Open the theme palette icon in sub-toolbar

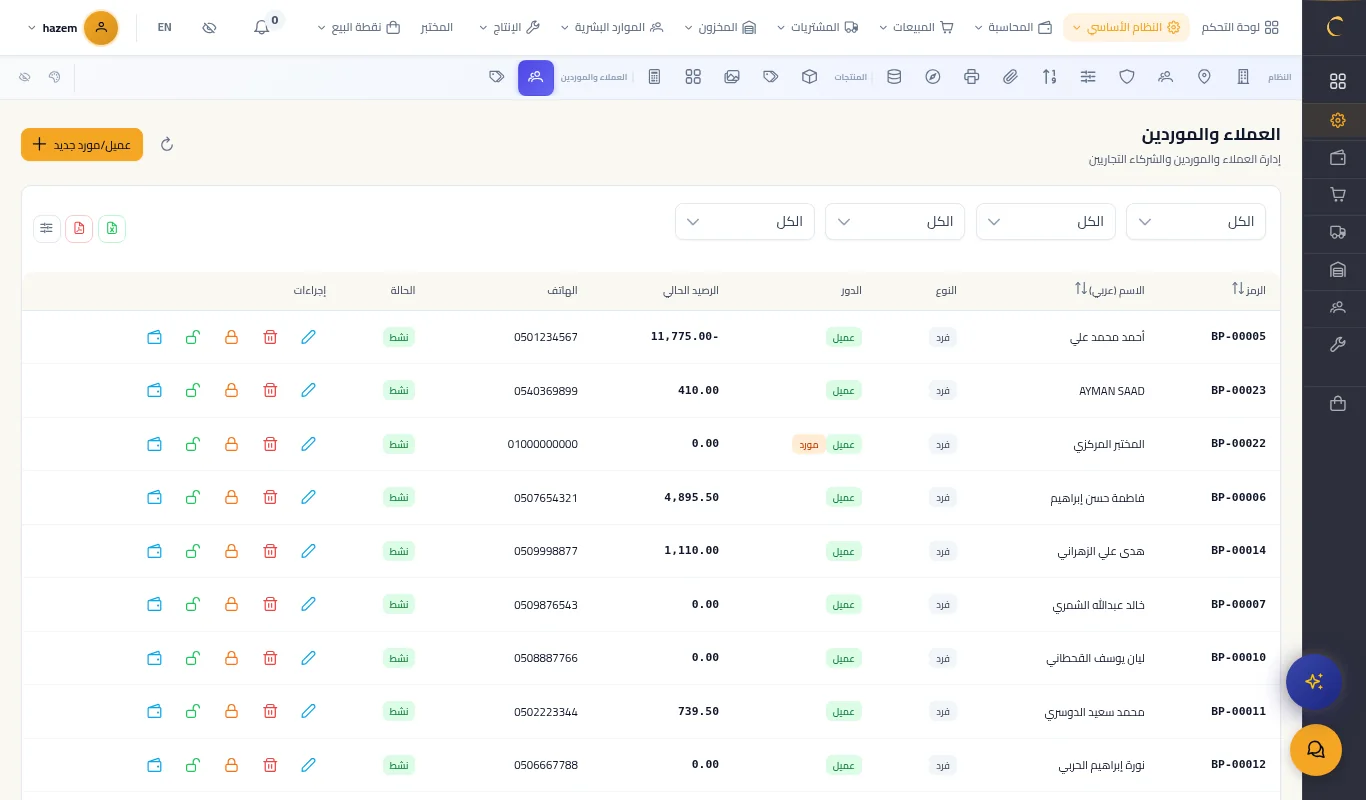[x=54, y=77]
